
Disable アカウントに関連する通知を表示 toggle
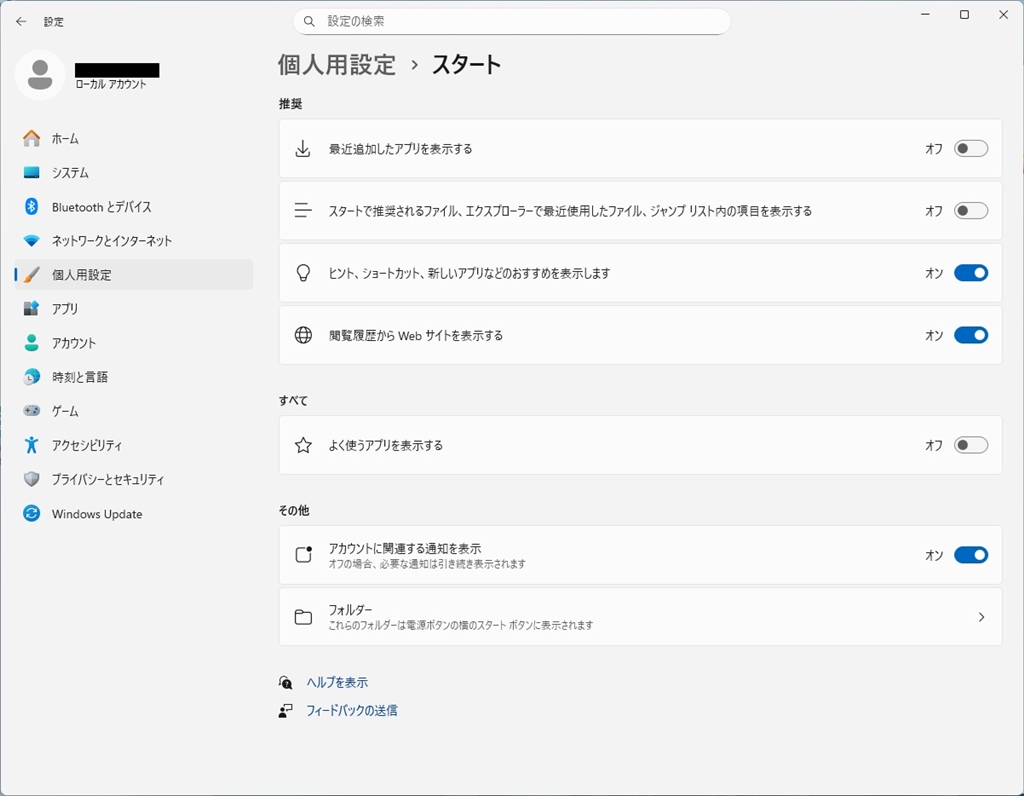[x=970, y=555]
